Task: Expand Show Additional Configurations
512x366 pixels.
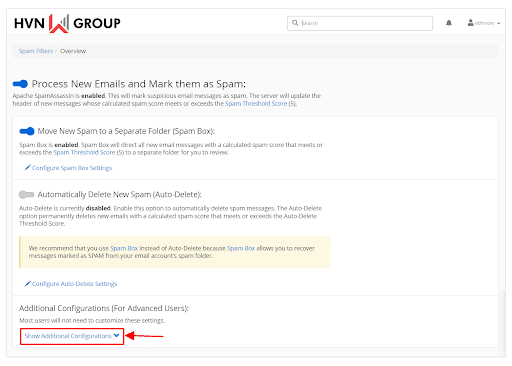Action: [x=72, y=336]
